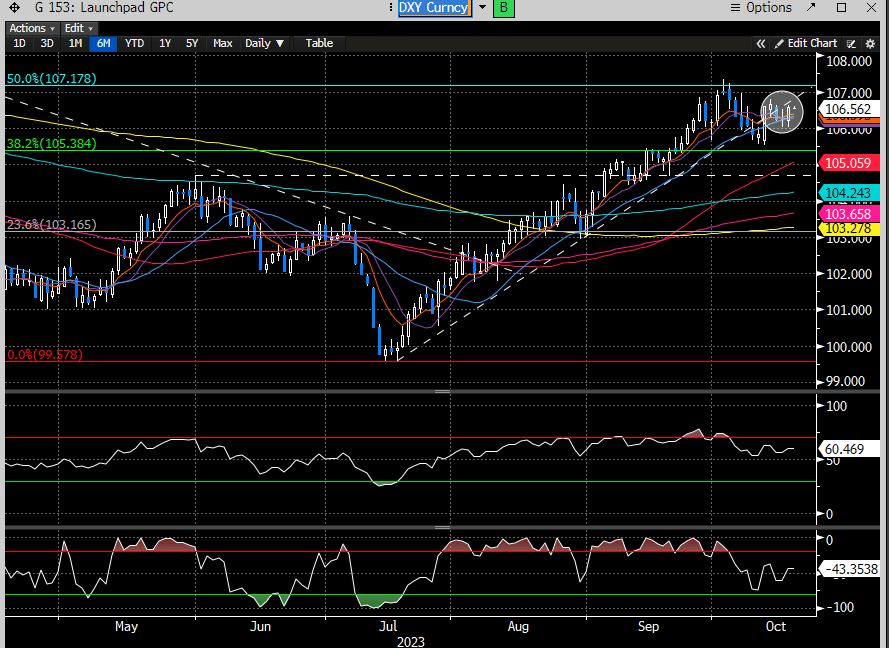The image size is (889, 648).
Task: Click the circled latest candles highlight
Action: pos(782,111)
